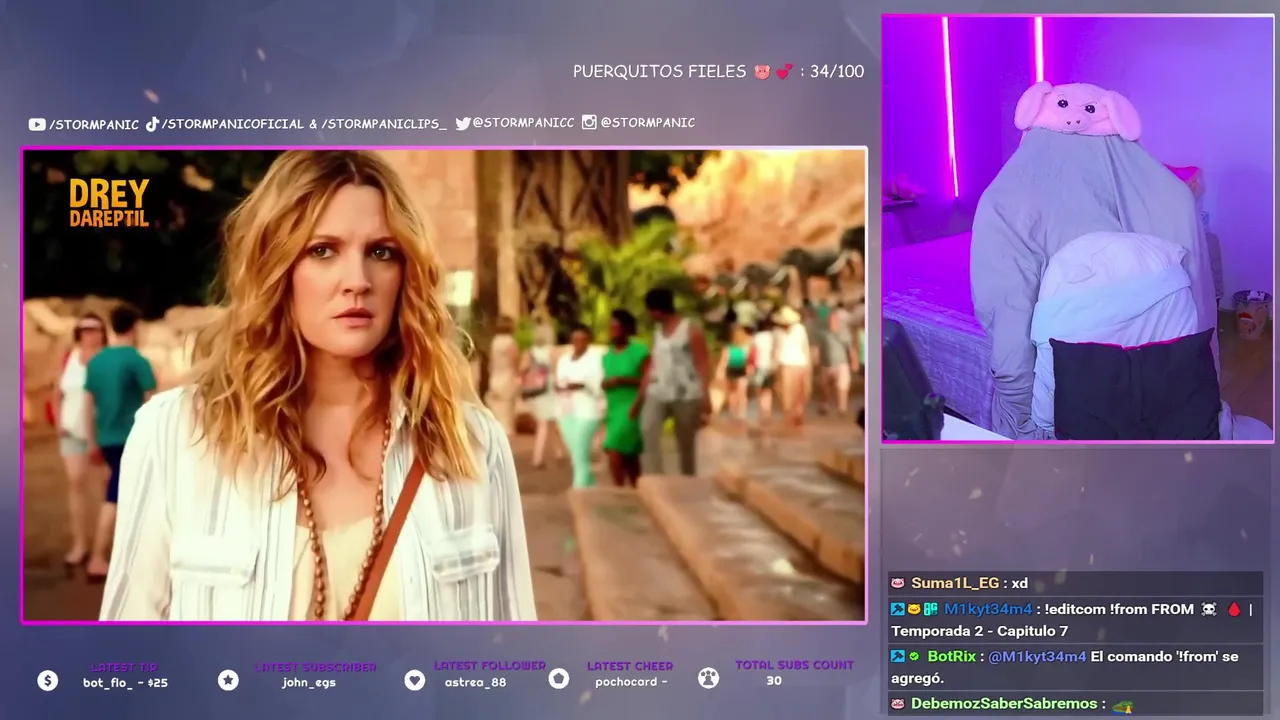Click the TOTAL SUBS COUNT label

[x=794, y=665]
